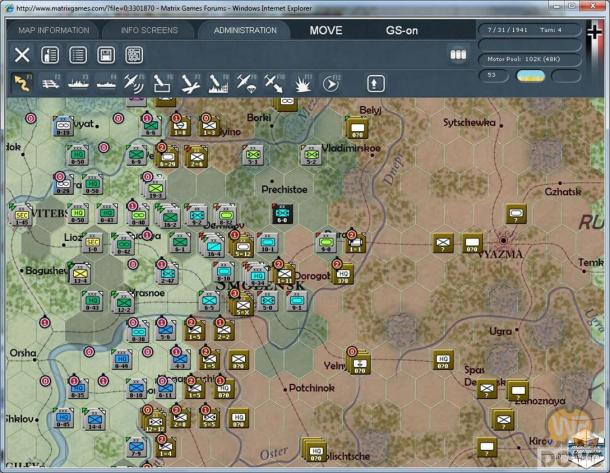Screen dimensions: 610x473
Task: Select the bomb airfield mode icon (F7)
Action: pyautogui.click(x=190, y=83)
